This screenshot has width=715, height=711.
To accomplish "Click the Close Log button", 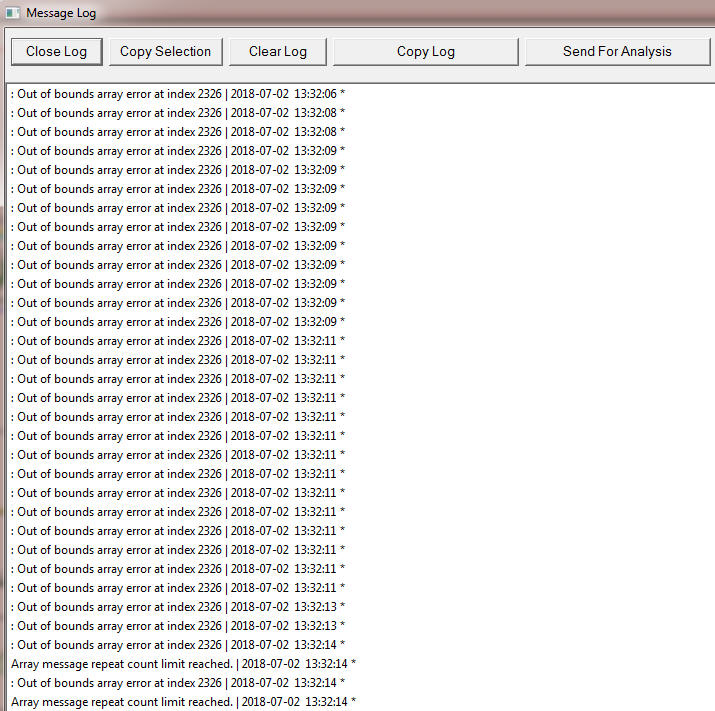I will 57,52.
